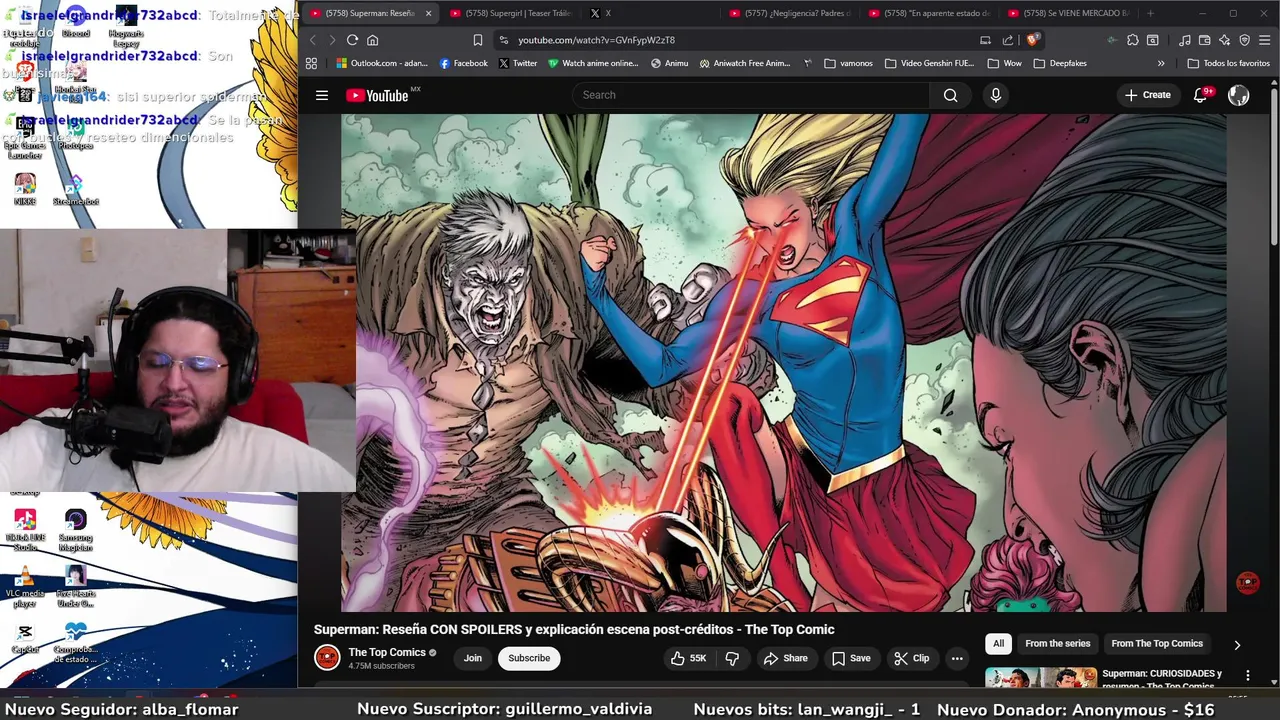This screenshot has width=1280, height=720.
Task: Open the browser main menu
Action: tap(1265, 40)
